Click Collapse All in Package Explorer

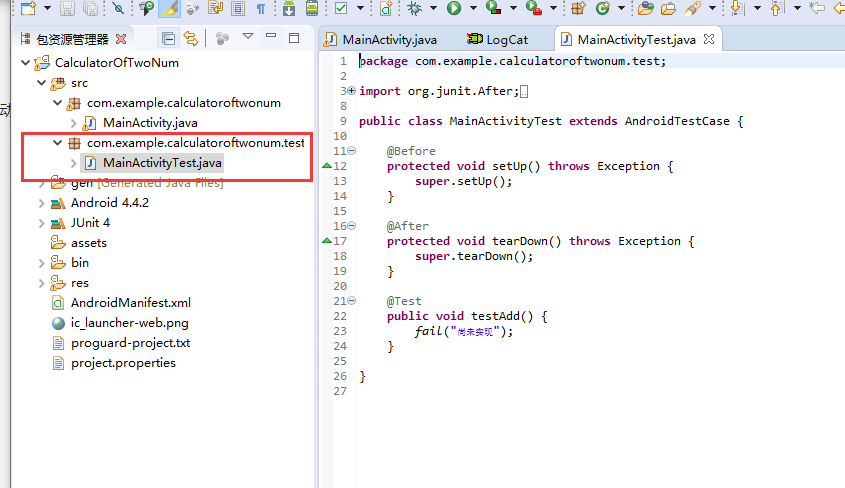tap(168, 38)
